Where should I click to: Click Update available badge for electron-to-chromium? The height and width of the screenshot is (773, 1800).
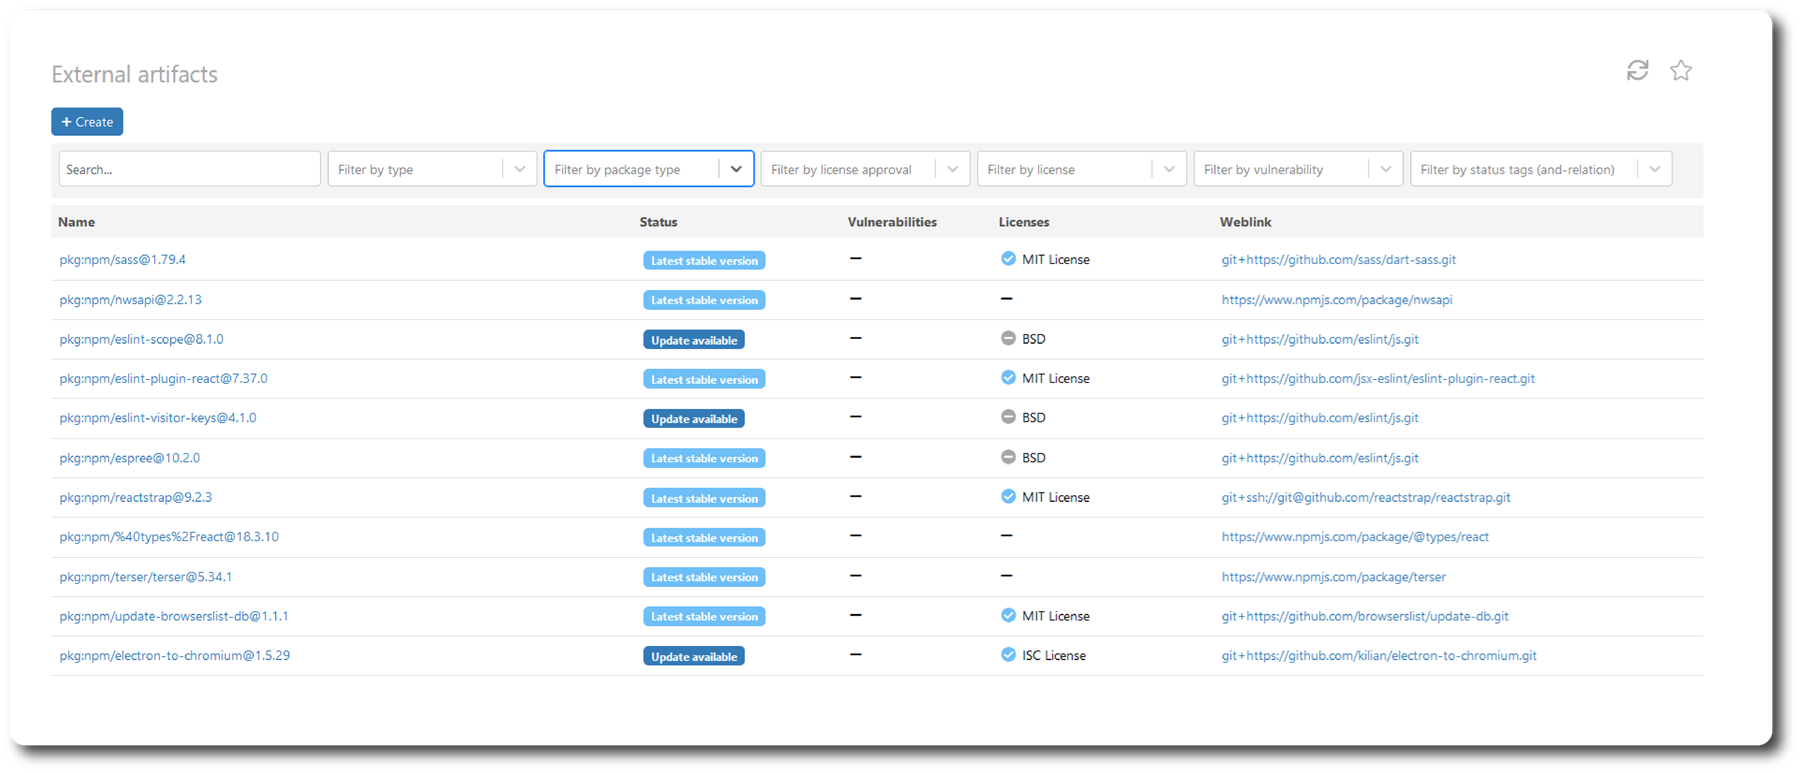click(694, 657)
